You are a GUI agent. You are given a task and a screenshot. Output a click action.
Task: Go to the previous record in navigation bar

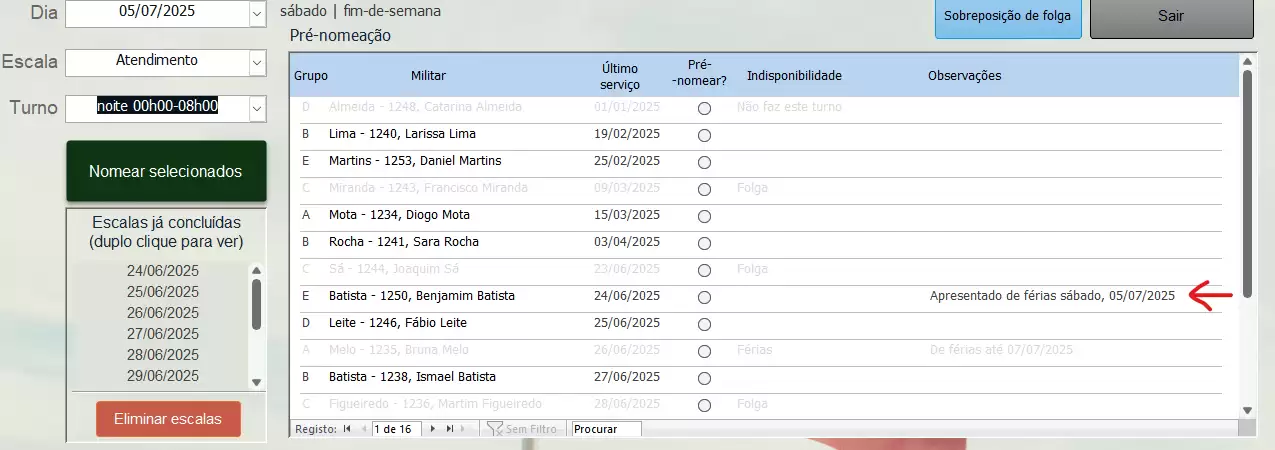point(362,429)
